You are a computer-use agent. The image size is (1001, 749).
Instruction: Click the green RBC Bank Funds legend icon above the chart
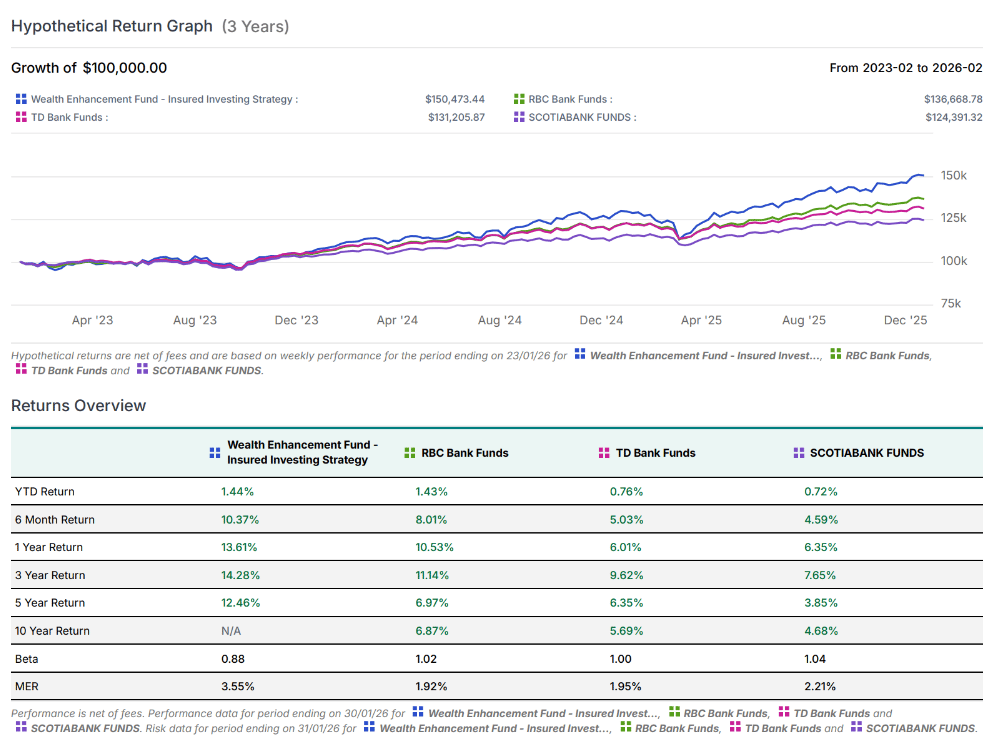coord(519,99)
